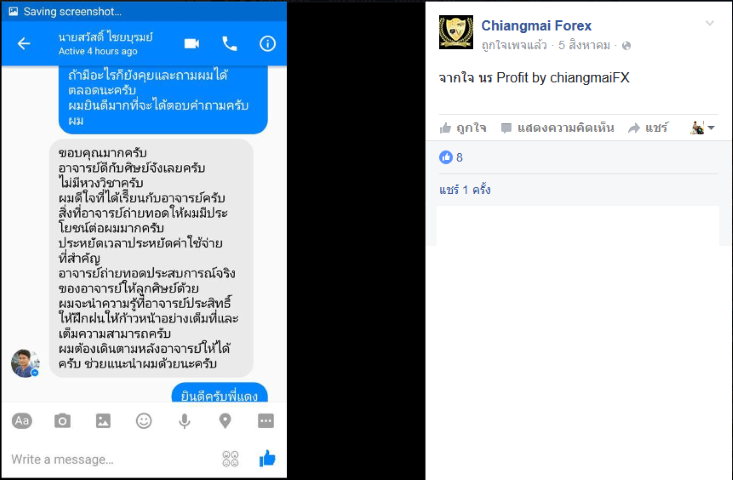Start a voice call via phone icon
733x480 pixels.
(x=230, y=43)
